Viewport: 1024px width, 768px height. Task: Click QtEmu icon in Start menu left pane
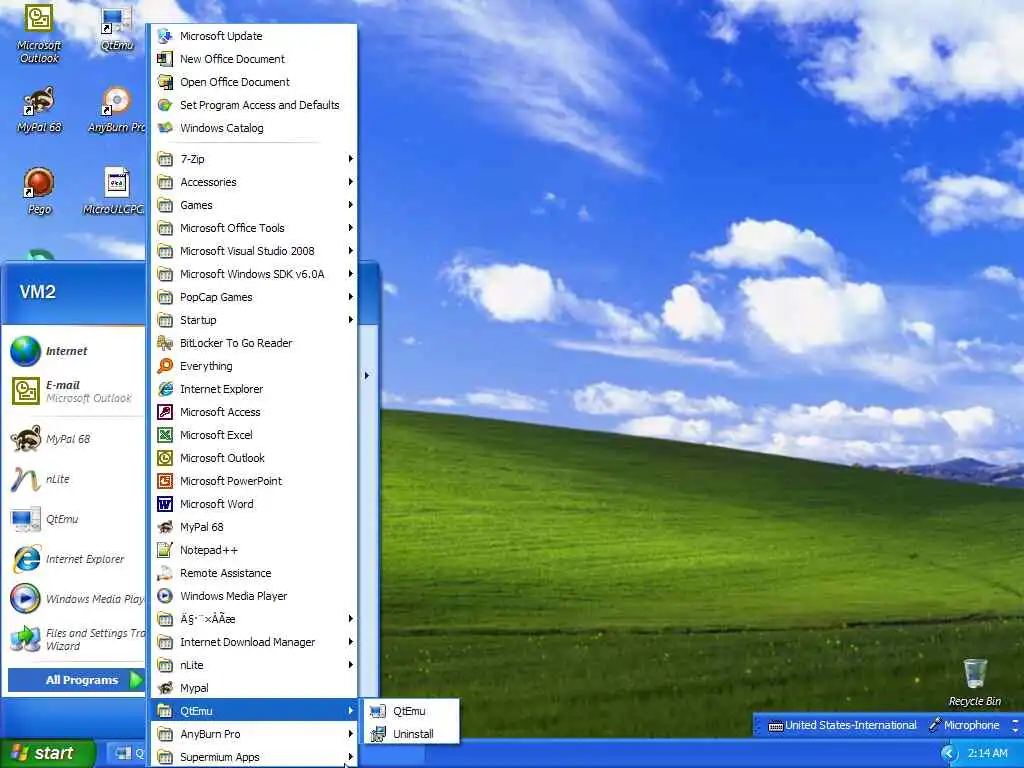pyautogui.click(x=25, y=519)
